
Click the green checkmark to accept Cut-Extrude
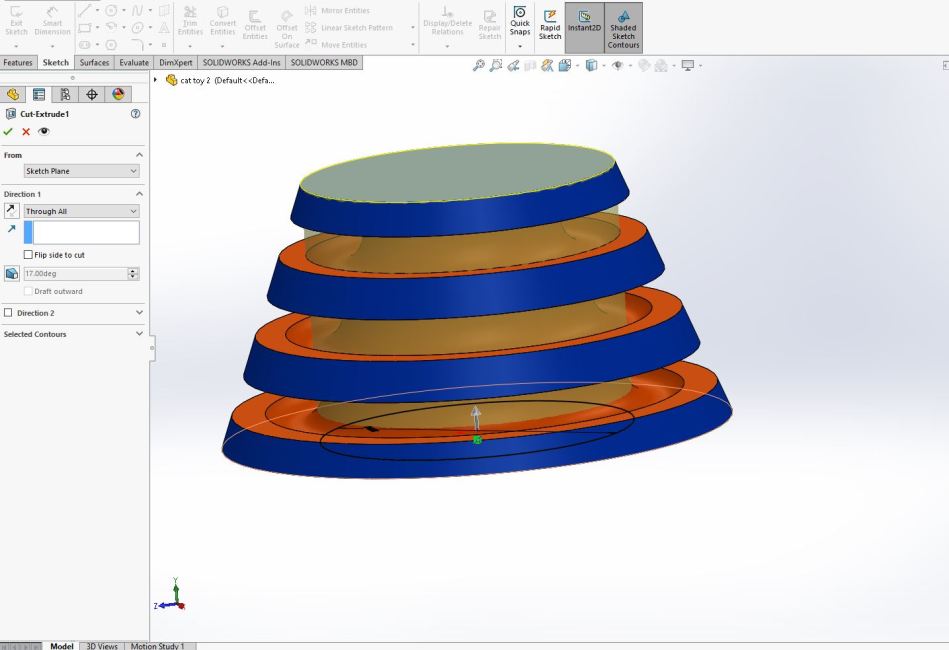9,132
